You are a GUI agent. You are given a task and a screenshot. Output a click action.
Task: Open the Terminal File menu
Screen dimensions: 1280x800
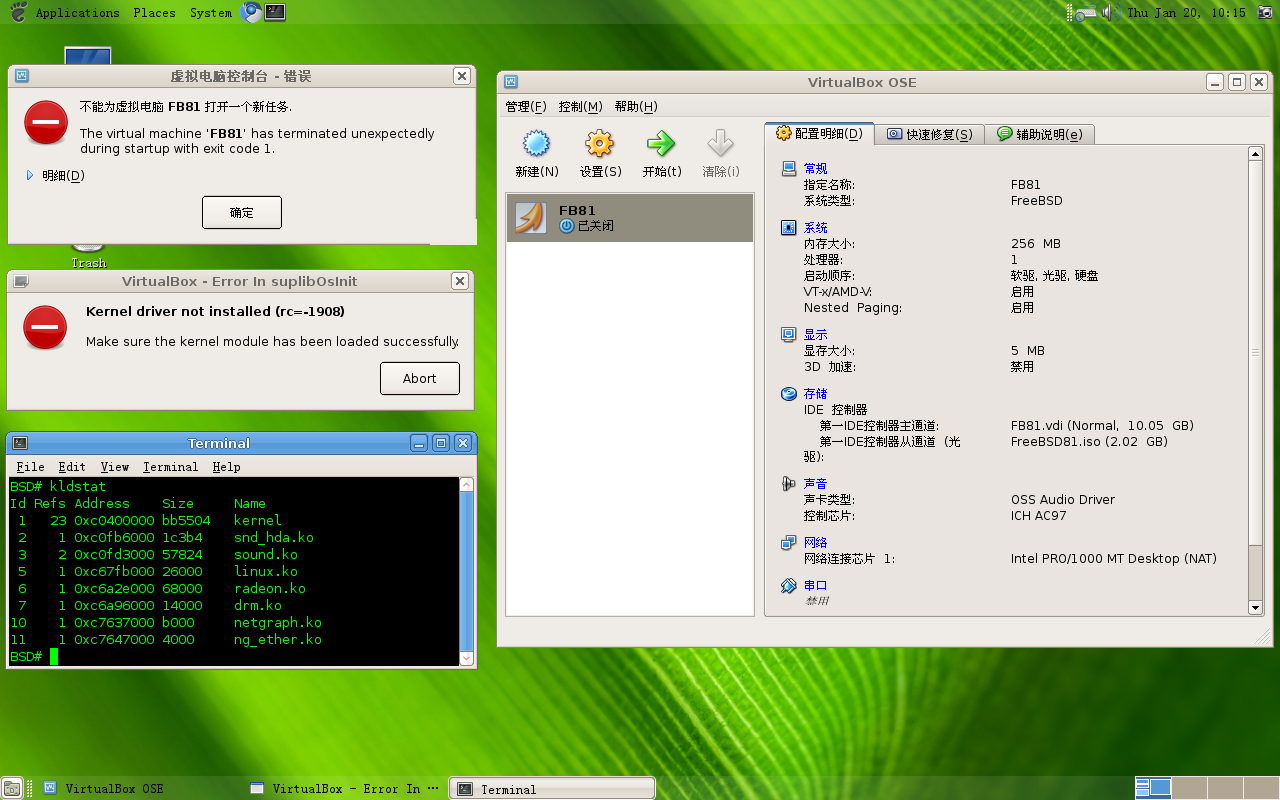30,467
